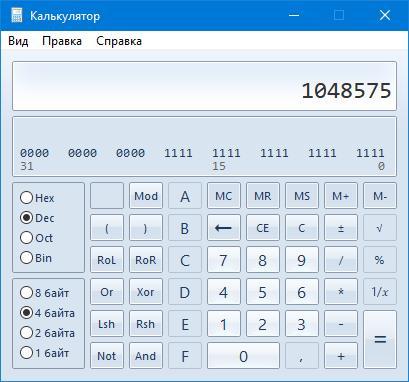Click the decimal comma button
The height and width of the screenshot is (382, 409).
click(x=302, y=356)
